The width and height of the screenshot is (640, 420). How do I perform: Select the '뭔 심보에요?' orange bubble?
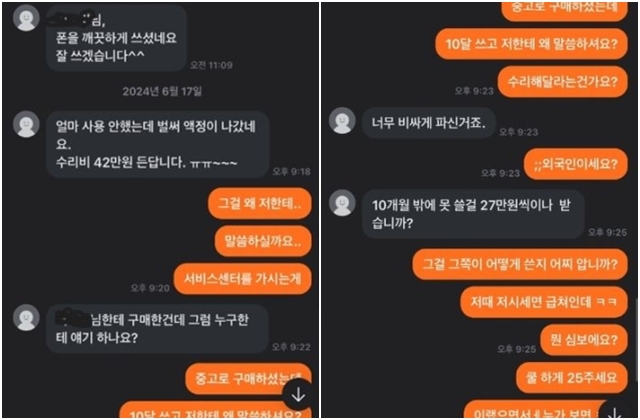point(584,340)
